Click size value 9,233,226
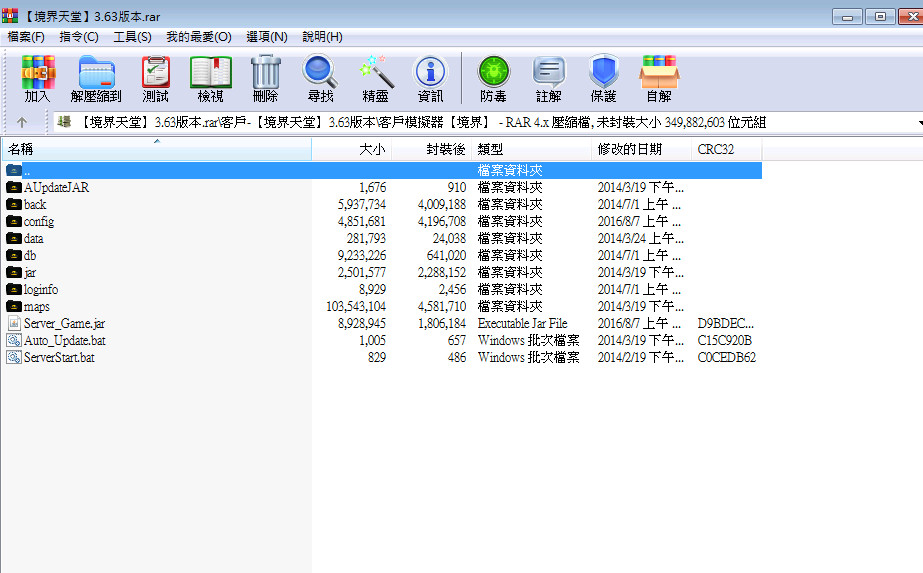This screenshot has height=573, width=923. tap(362, 256)
